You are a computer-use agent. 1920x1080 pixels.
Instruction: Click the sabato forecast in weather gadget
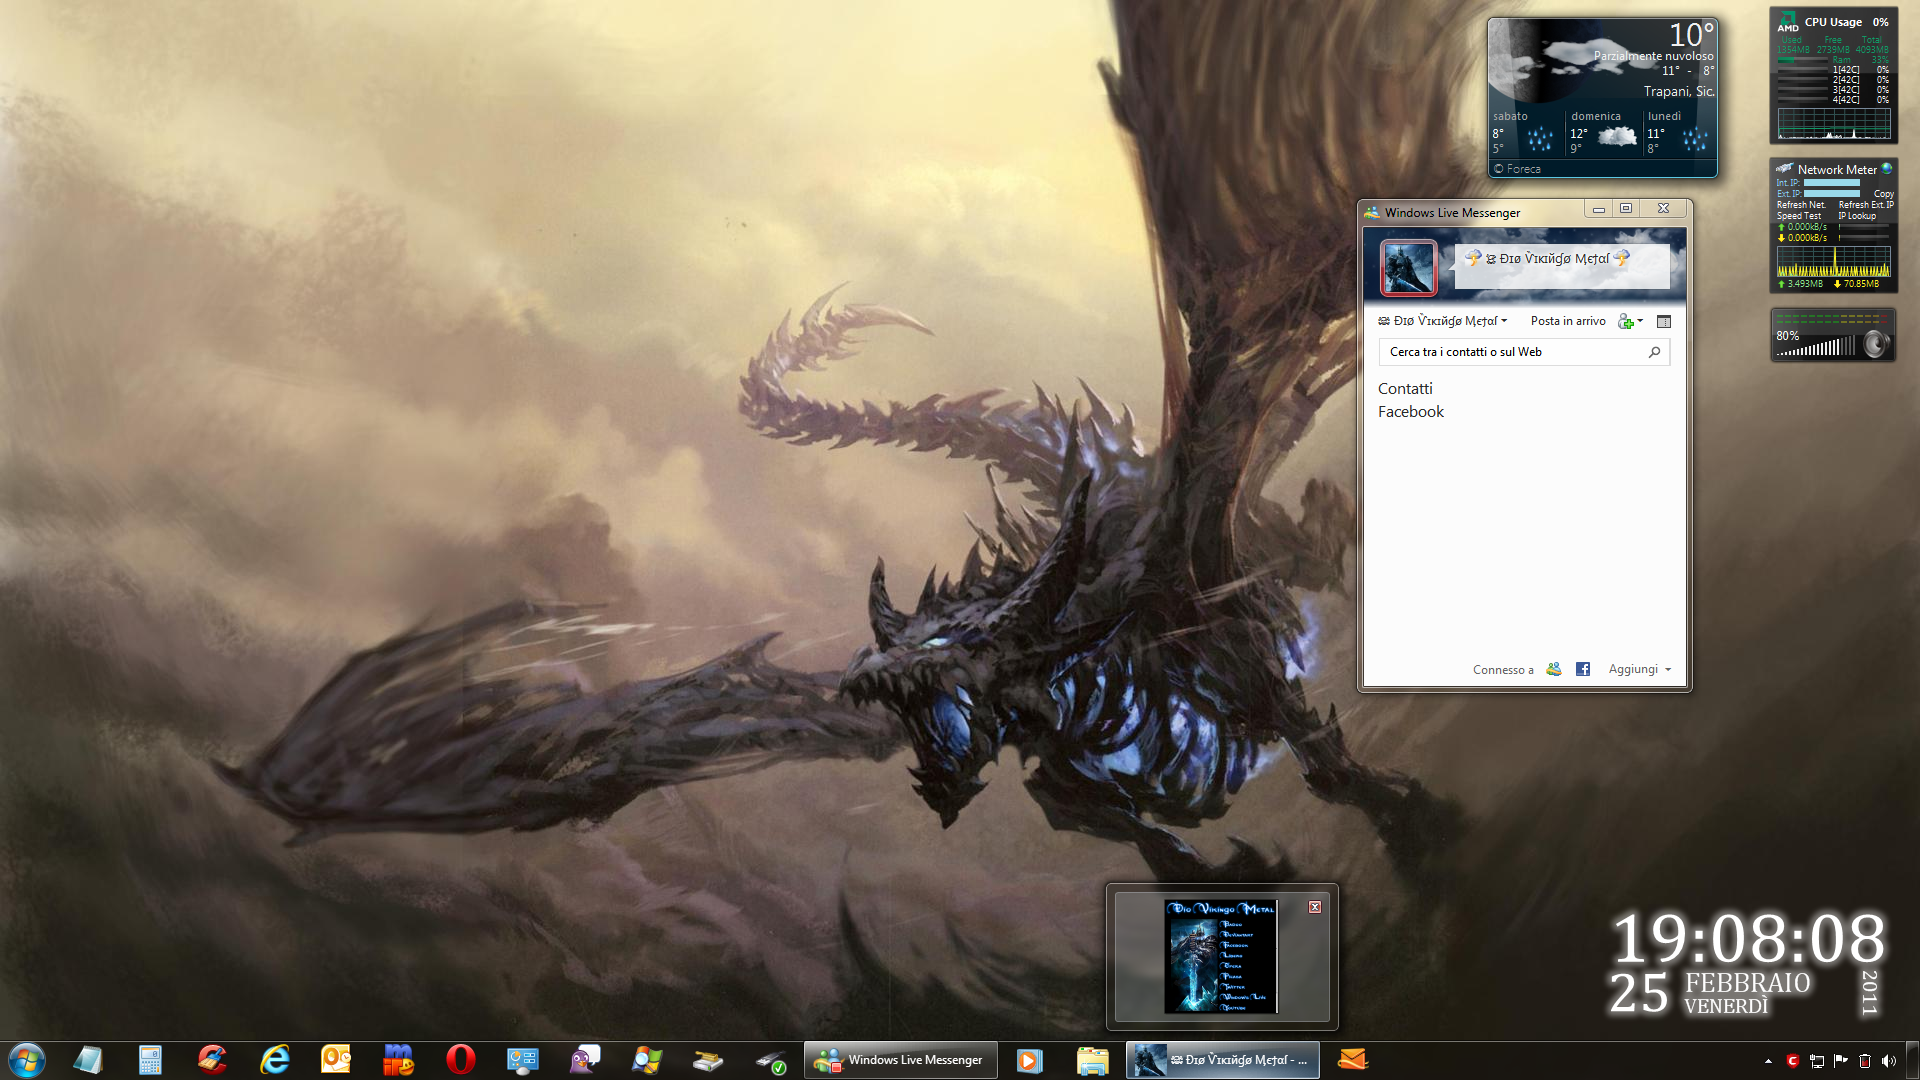coord(1526,133)
